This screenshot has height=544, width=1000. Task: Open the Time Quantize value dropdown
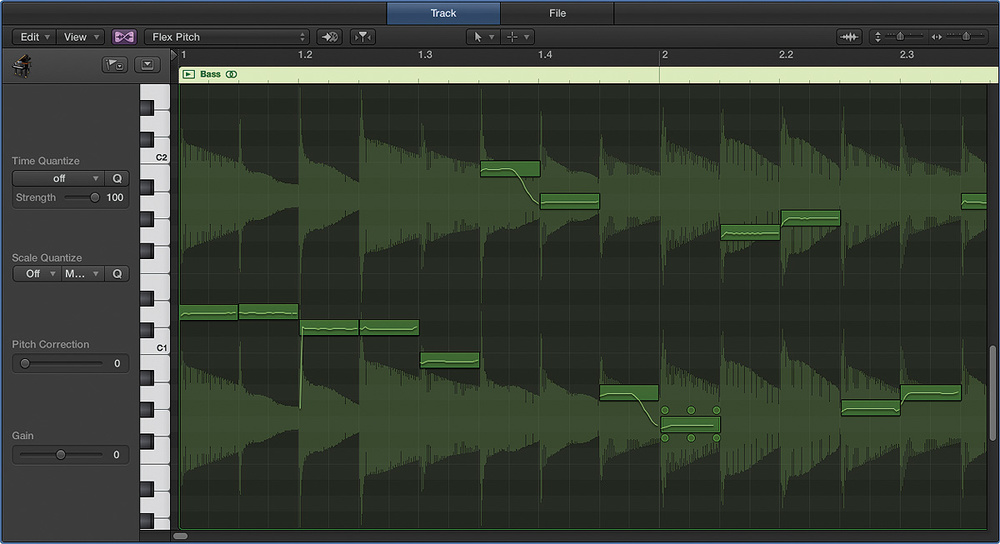click(58, 179)
